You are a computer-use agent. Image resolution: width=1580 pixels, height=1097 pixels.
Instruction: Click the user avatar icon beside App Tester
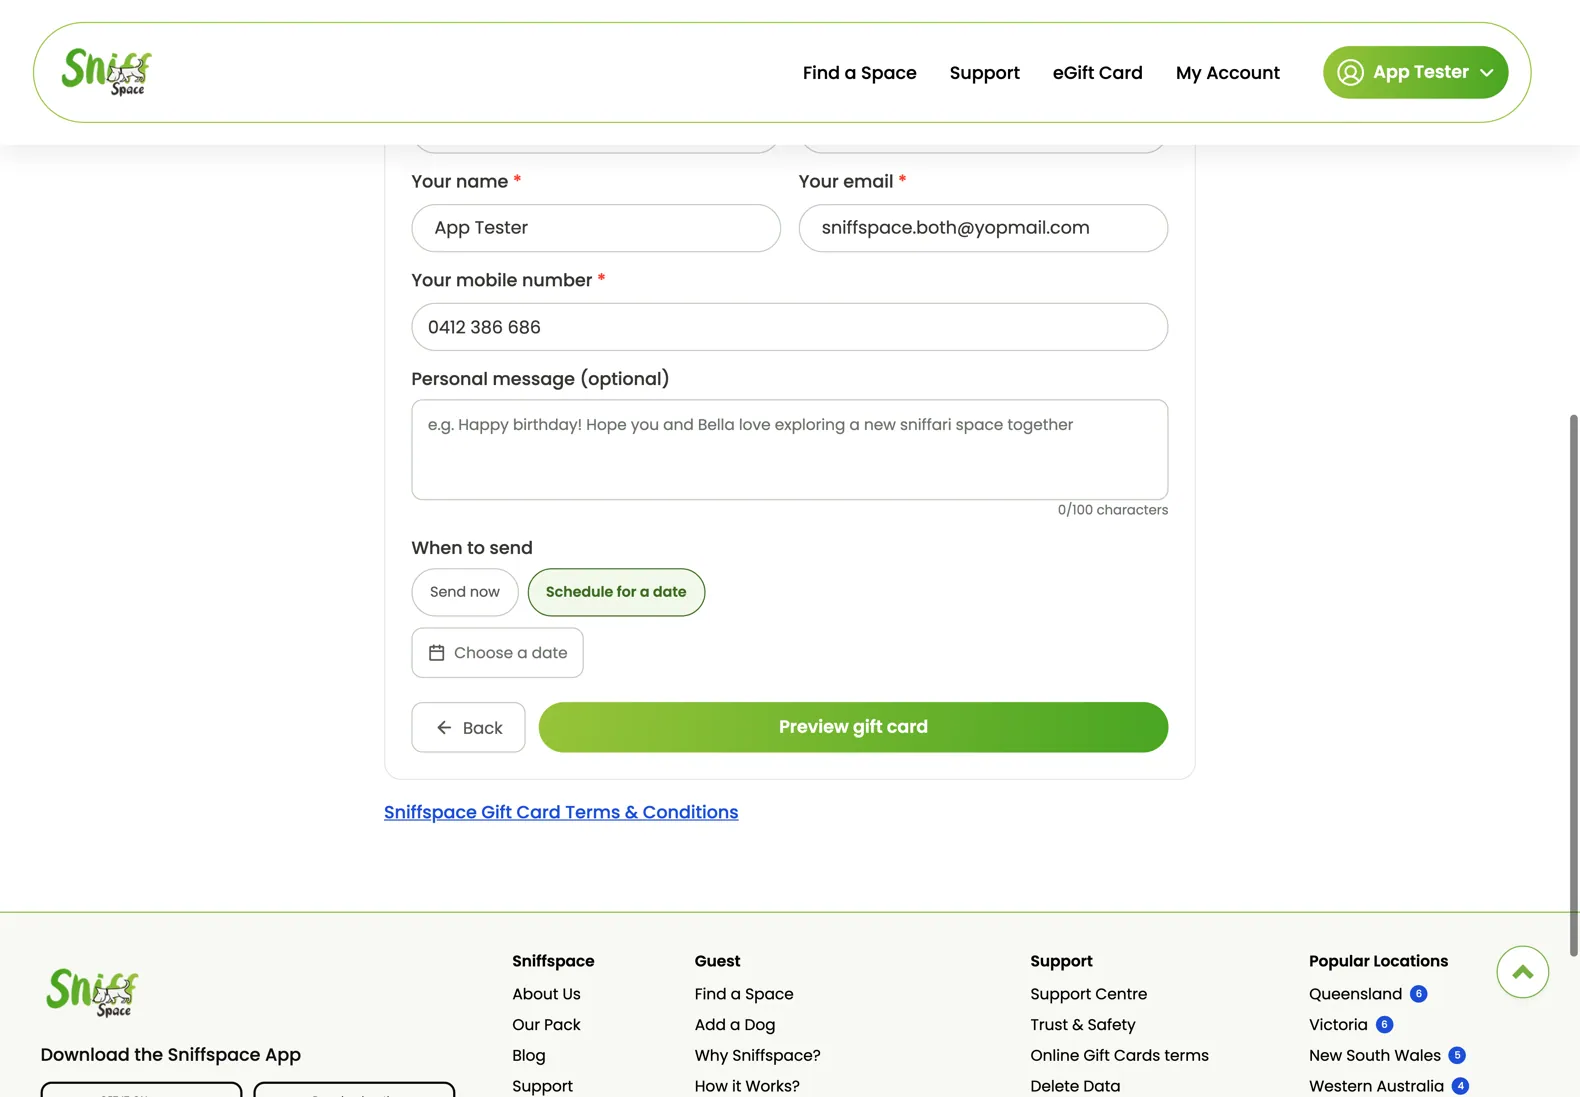[x=1350, y=72]
